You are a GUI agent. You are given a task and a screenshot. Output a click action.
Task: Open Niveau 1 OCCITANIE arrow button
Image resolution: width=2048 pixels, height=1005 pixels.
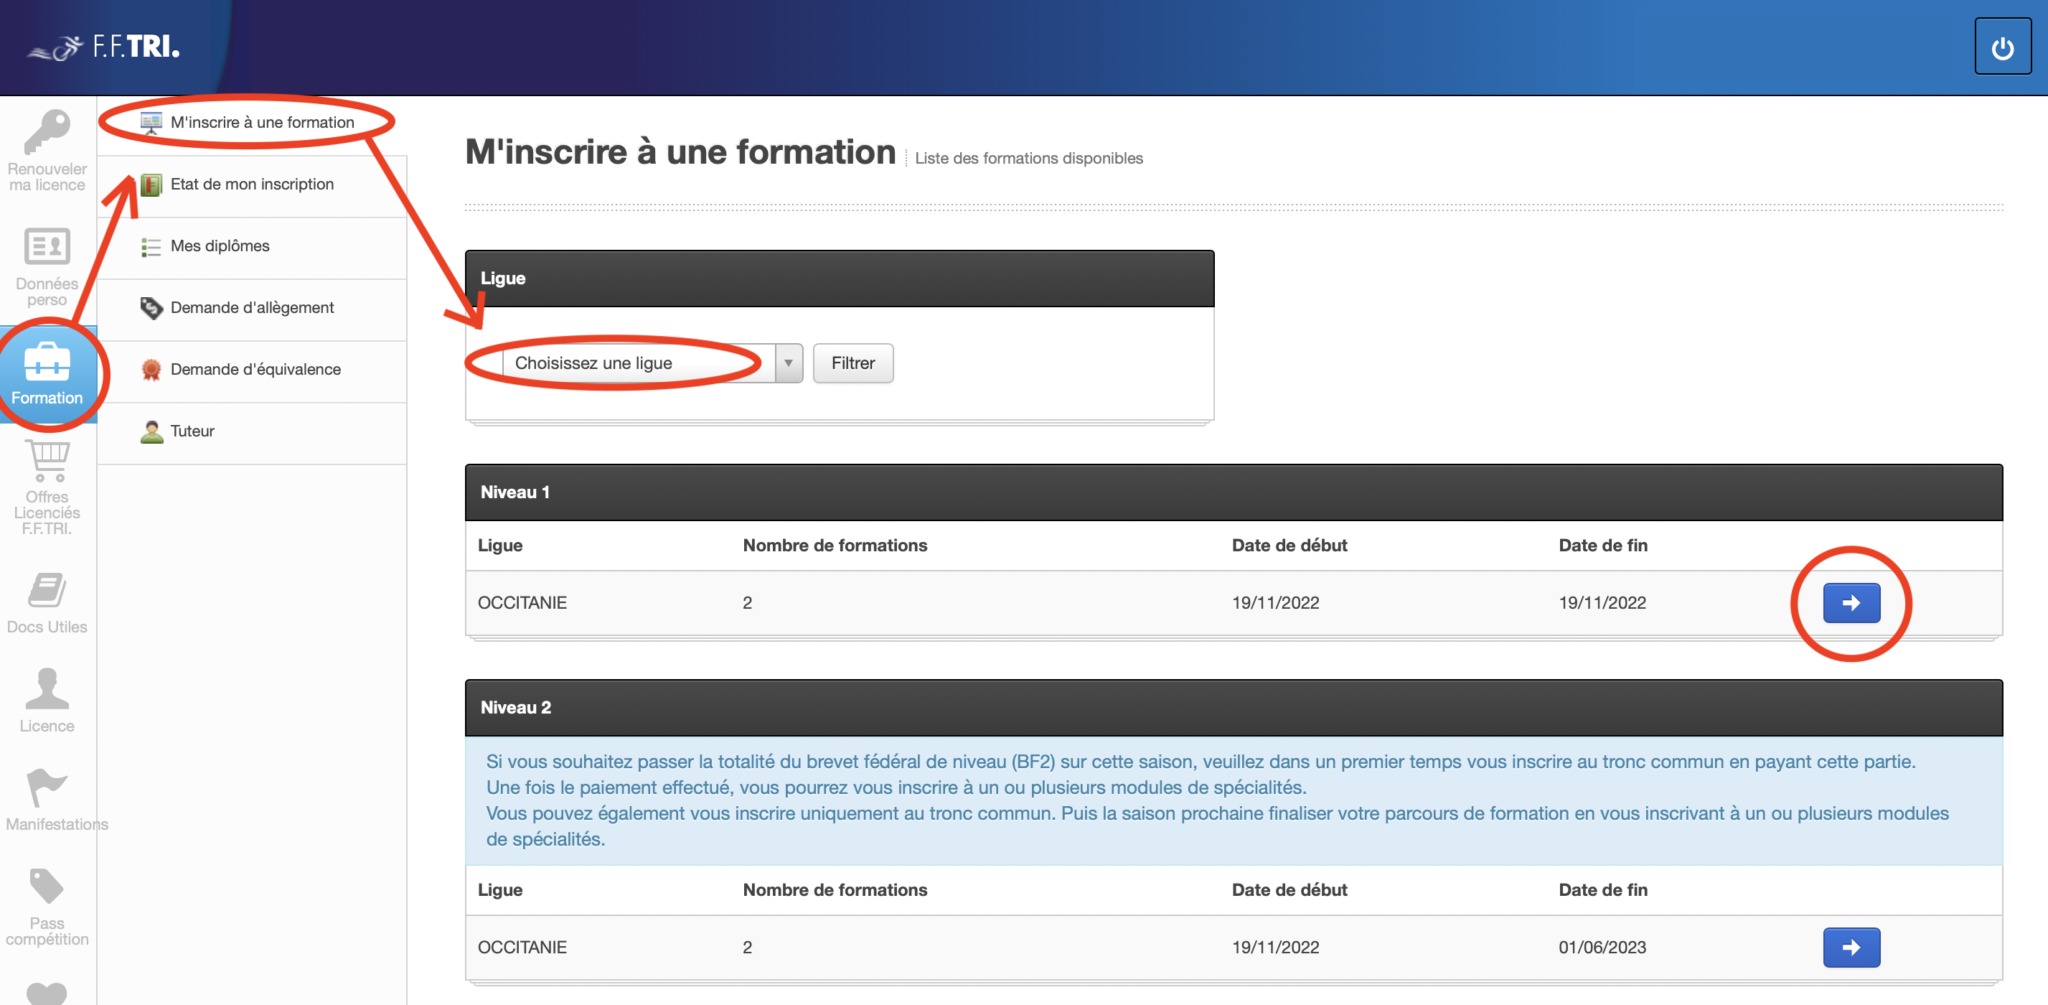pyautogui.click(x=1851, y=603)
